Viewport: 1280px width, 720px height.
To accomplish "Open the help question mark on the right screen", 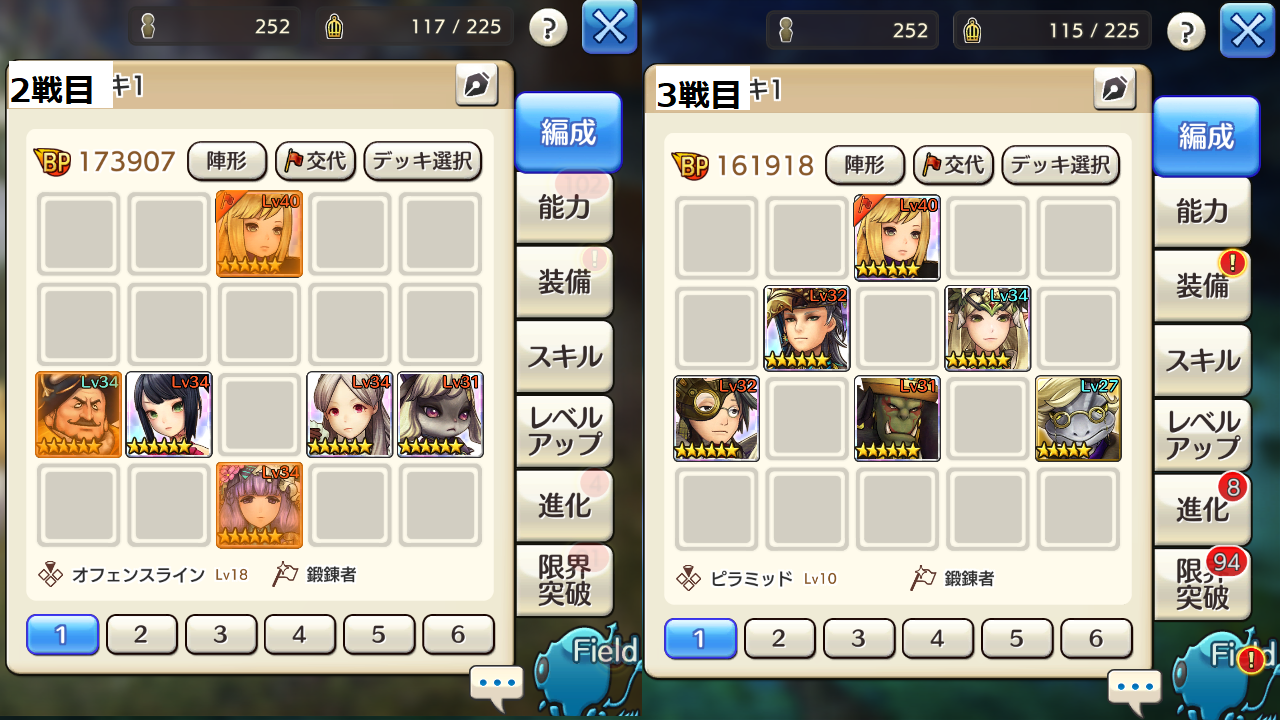I will click(1186, 32).
